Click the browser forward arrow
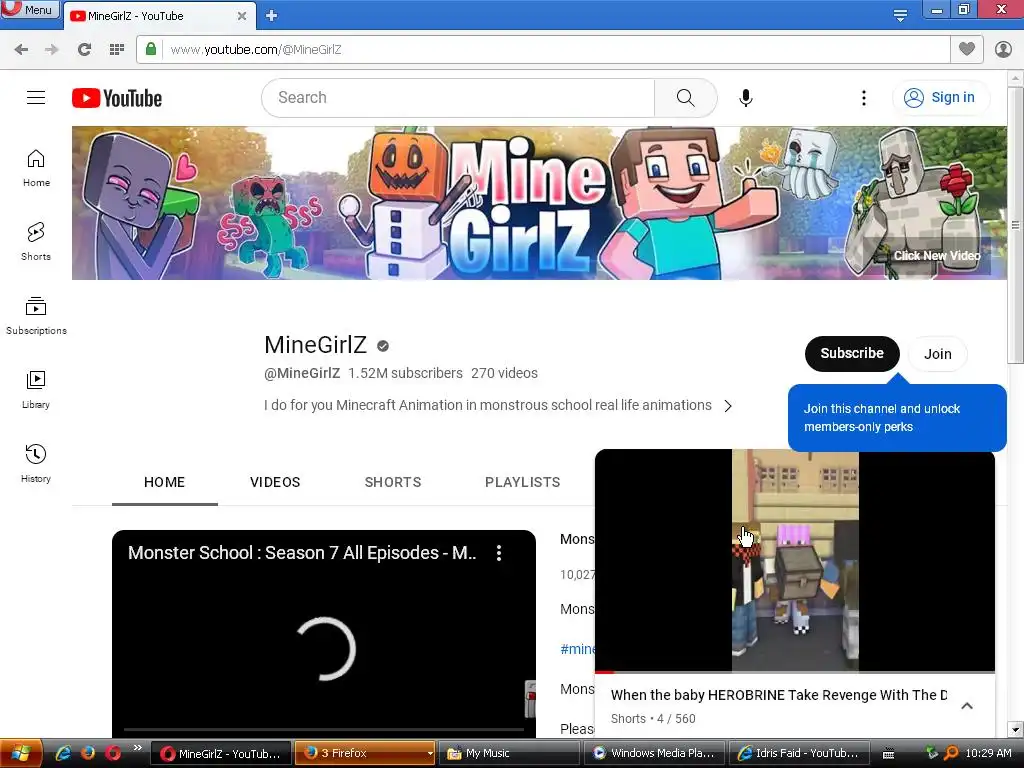1024x768 pixels. [x=52, y=50]
